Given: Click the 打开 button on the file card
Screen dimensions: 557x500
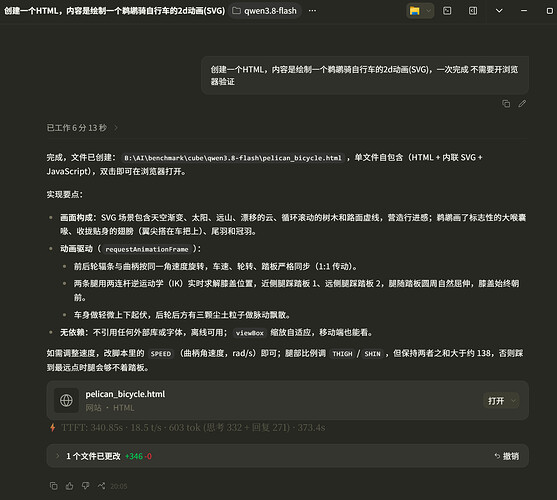Looking at the screenshot, I should (496, 401).
